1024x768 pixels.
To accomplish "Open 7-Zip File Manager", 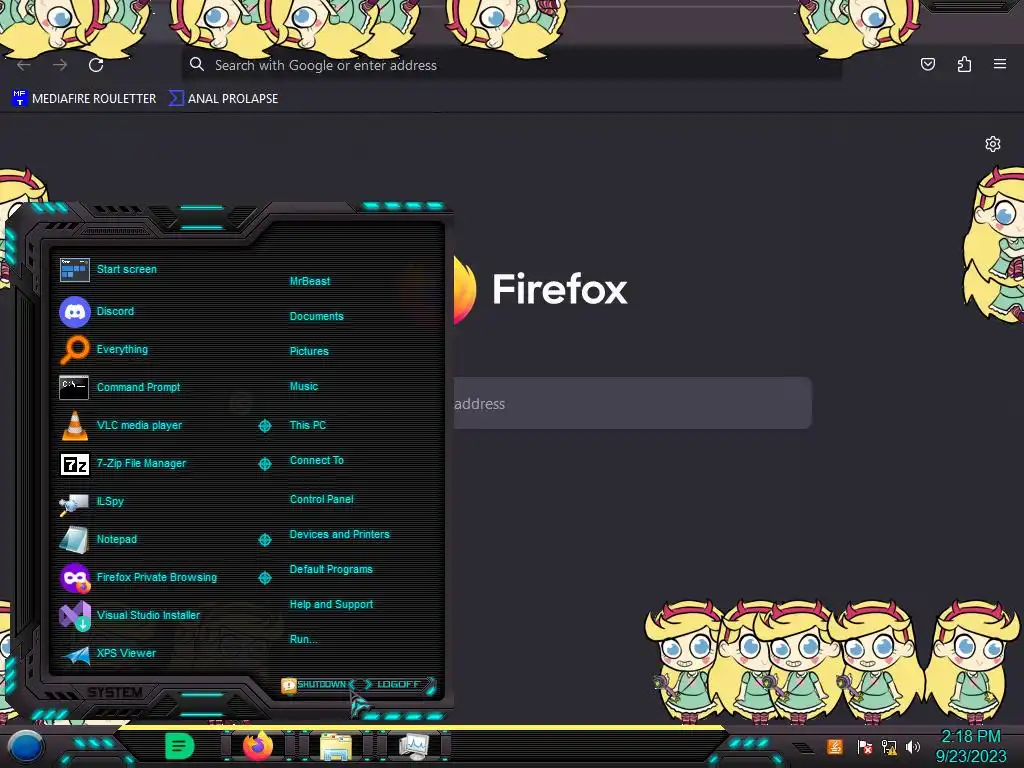I will [141, 463].
